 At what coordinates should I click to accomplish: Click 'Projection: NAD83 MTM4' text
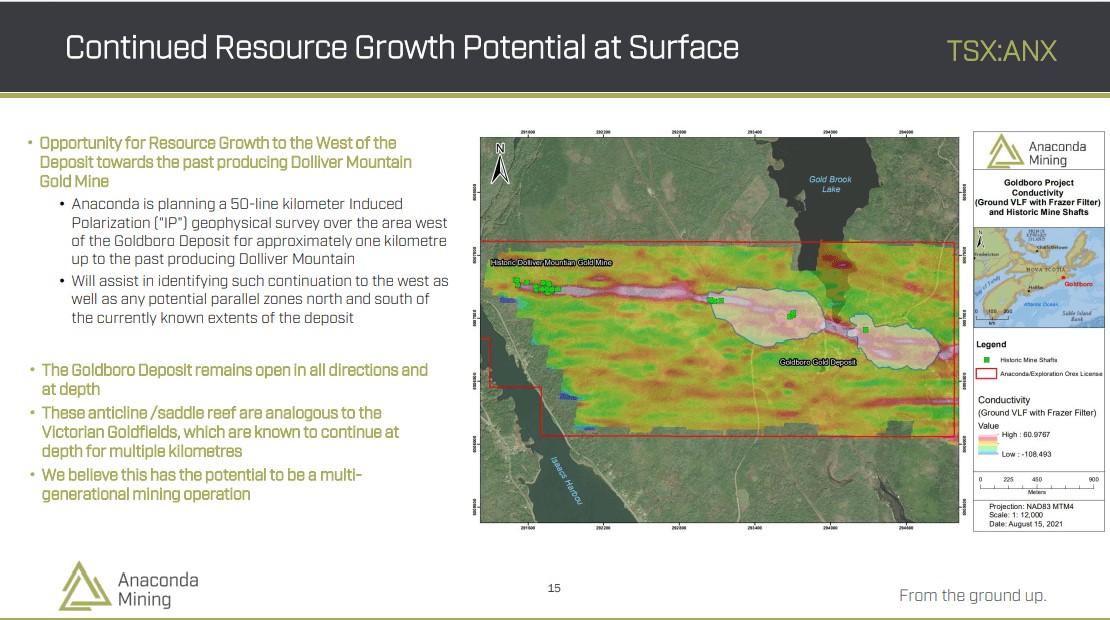(1031, 507)
